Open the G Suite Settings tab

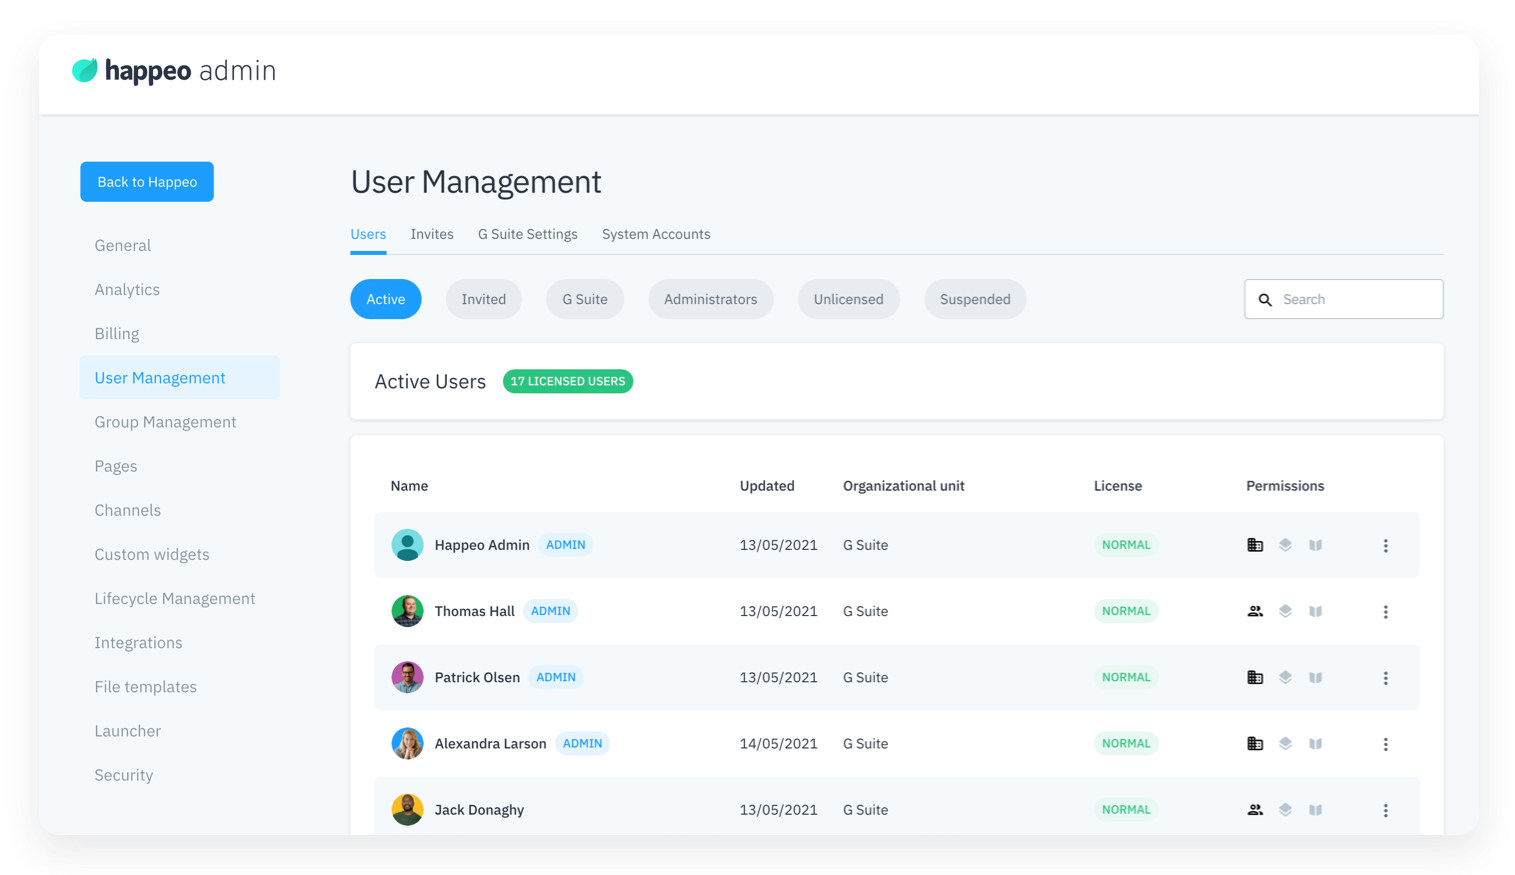(527, 234)
